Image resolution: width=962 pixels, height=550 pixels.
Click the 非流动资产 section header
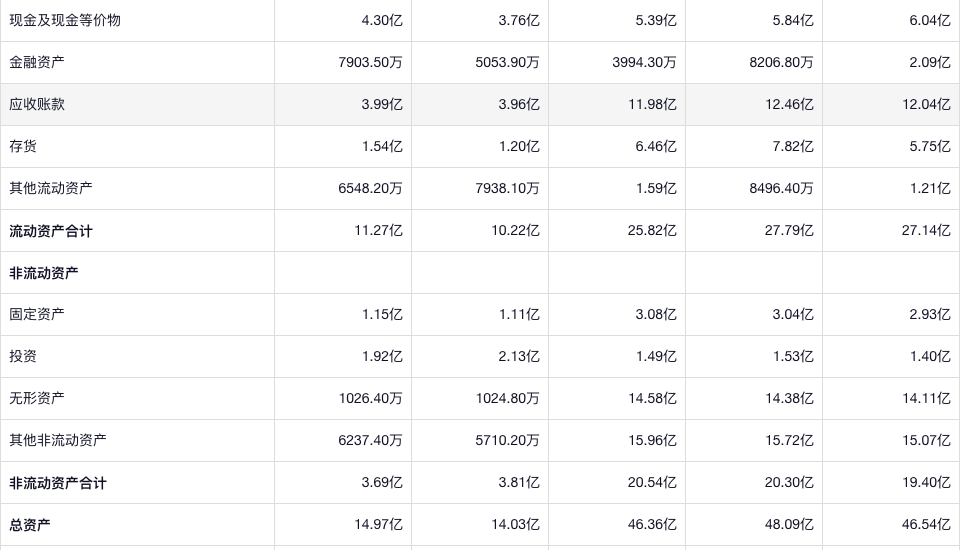pos(44,273)
